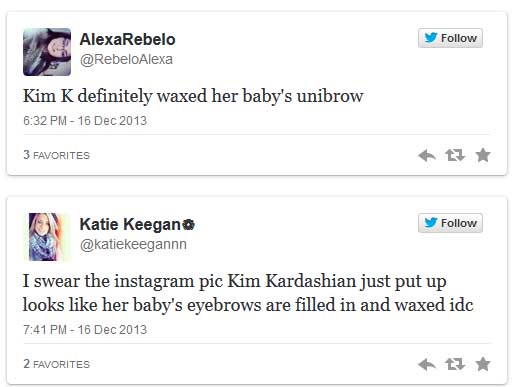Image resolution: width=517 pixels, height=387 pixels.
Task: Reply to Katie Keegan's tweet
Action: [427, 364]
